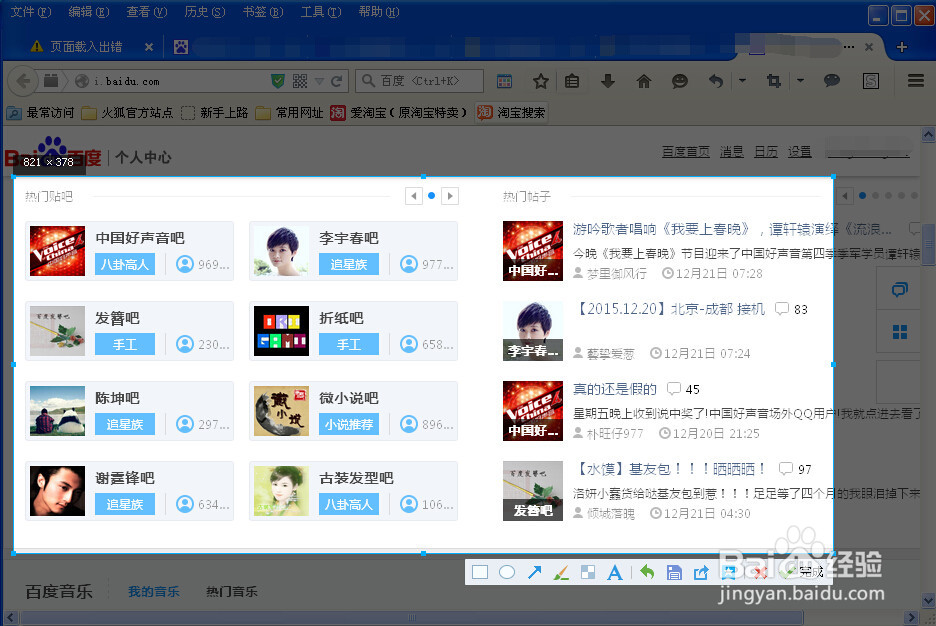Open 中国好声音吧 card
The image size is (936, 626).
pos(130,251)
